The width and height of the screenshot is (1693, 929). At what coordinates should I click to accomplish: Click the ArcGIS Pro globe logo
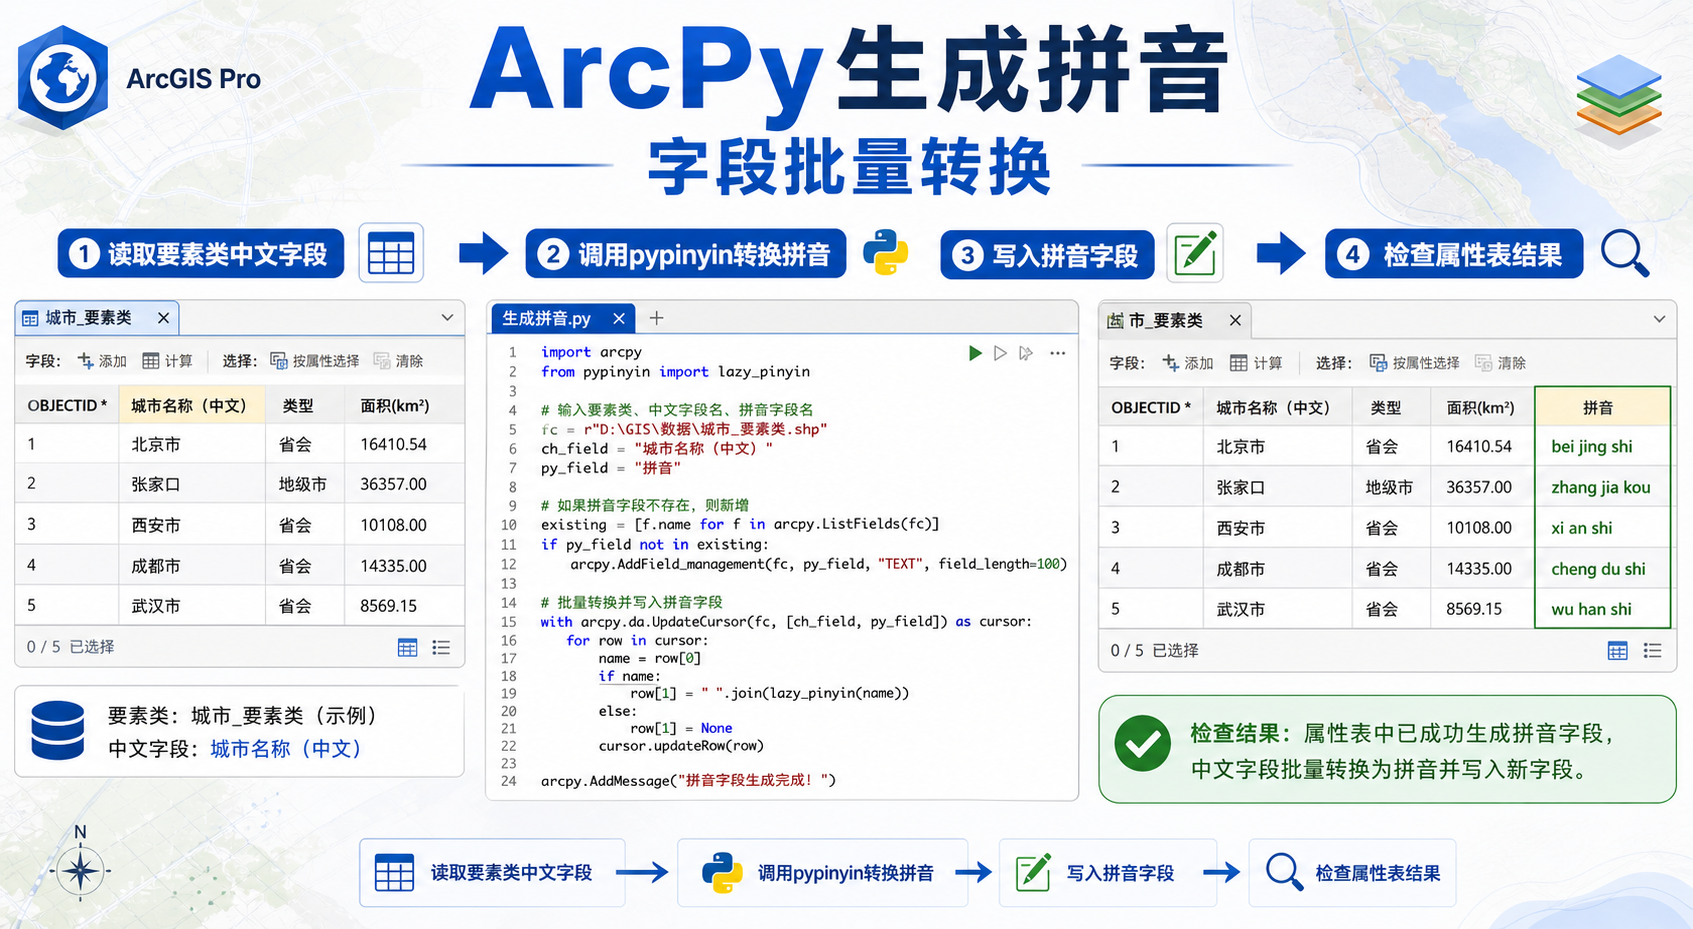click(x=63, y=78)
